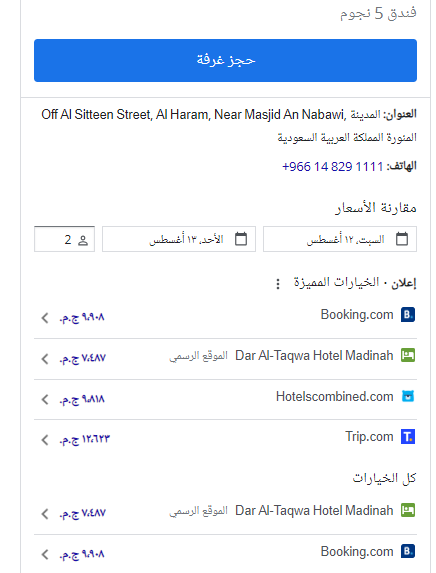Open the featured Booking.com price offer
436x573 pixels.
click(x=225, y=317)
